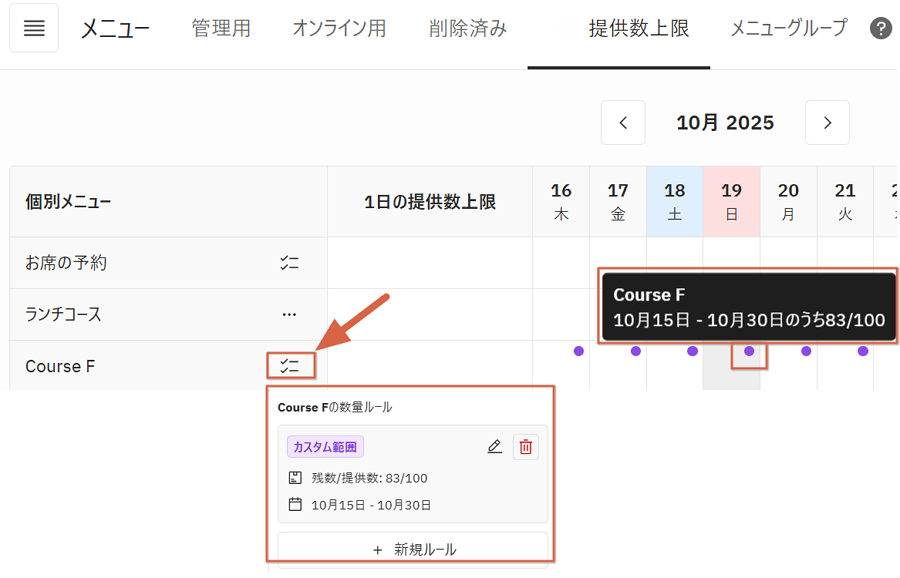Click the Course F dot under day 17
This screenshot has height=578, width=900.
(x=635, y=351)
